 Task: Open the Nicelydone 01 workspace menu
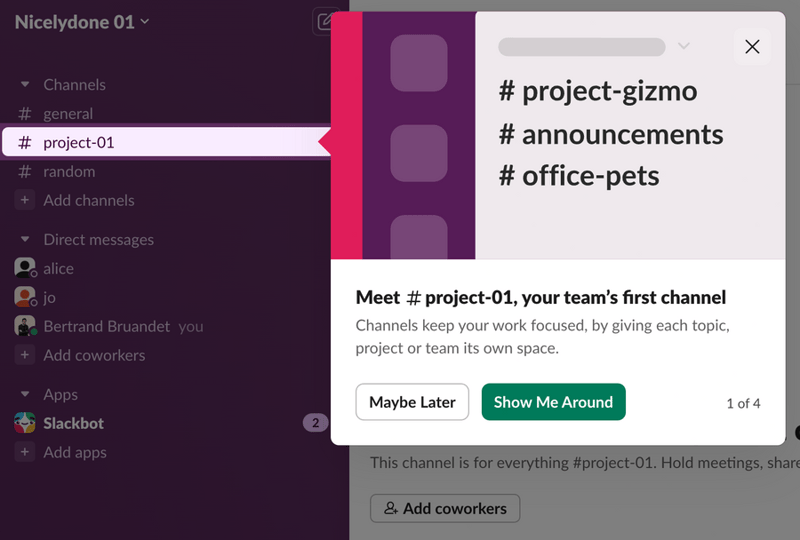coord(82,22)
